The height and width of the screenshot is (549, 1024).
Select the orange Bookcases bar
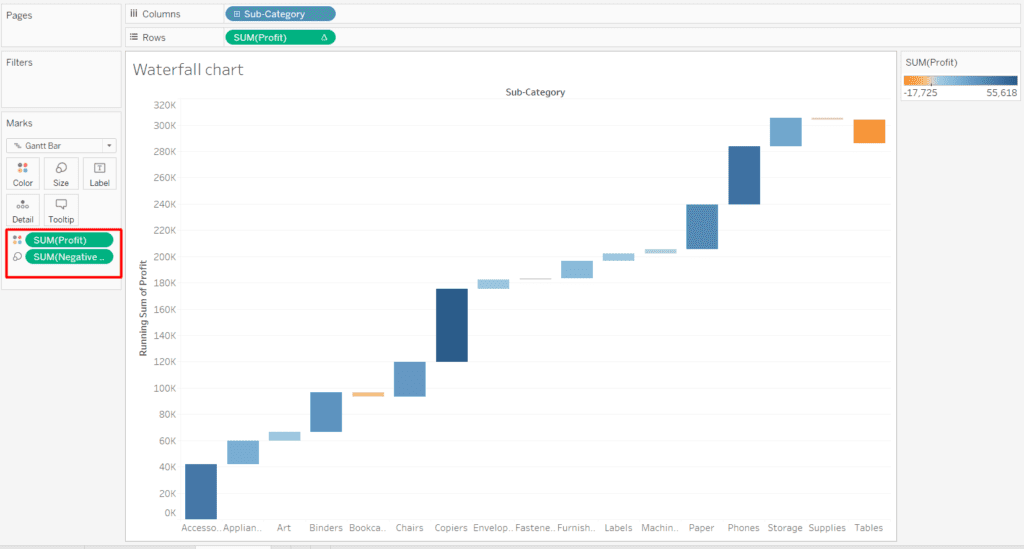click(368, 394)
